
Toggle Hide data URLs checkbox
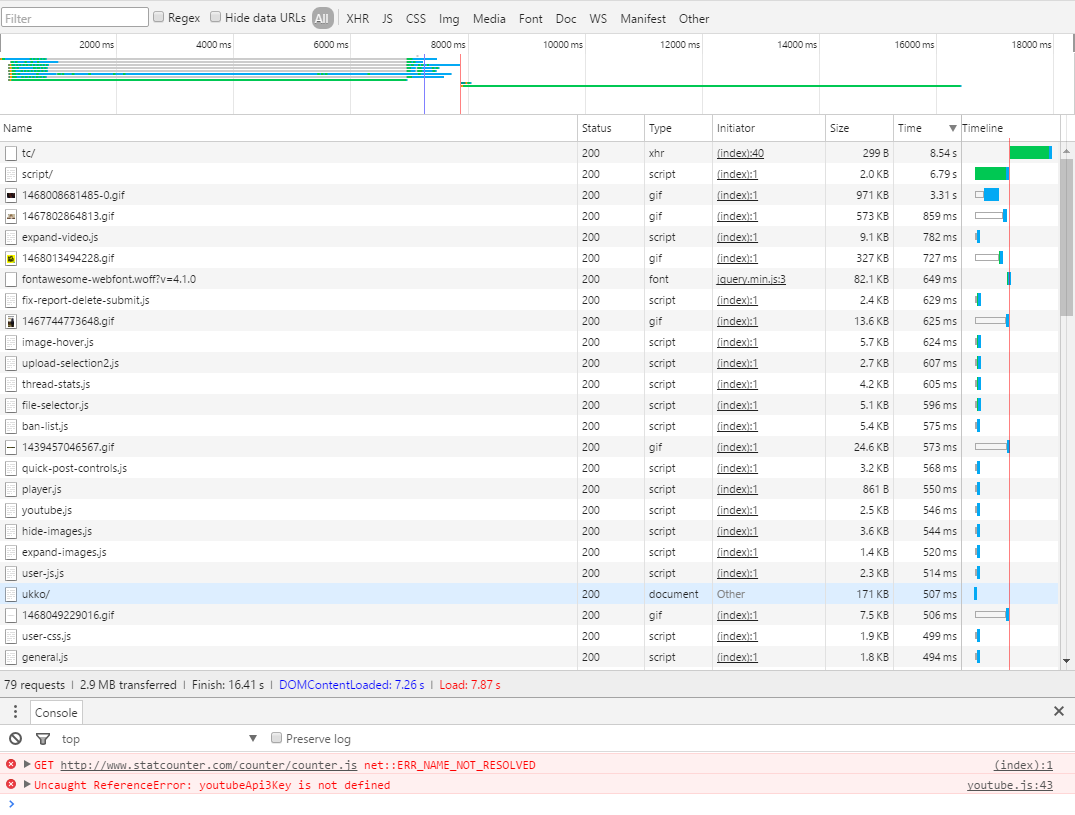click(216, 17)
